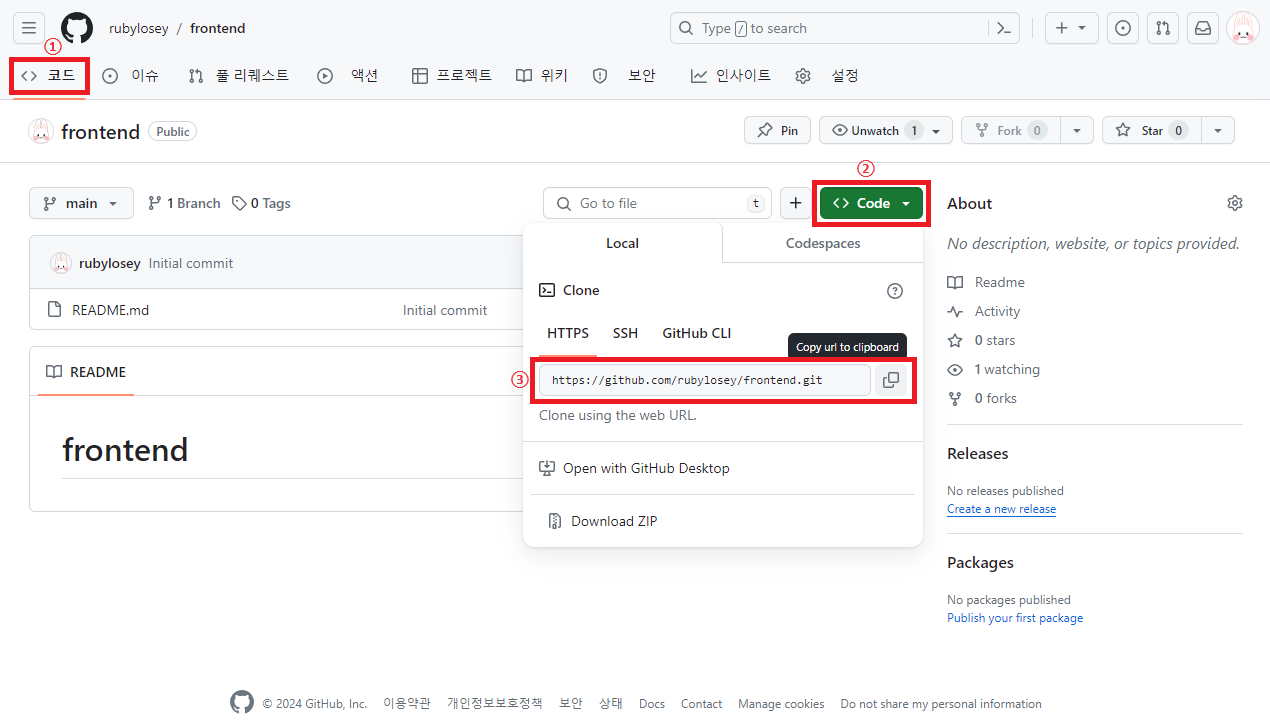Open pull requests icon in header
Image resolution: width=1270 pixels, height=720 pixels.
click(x=1163, y=28)
